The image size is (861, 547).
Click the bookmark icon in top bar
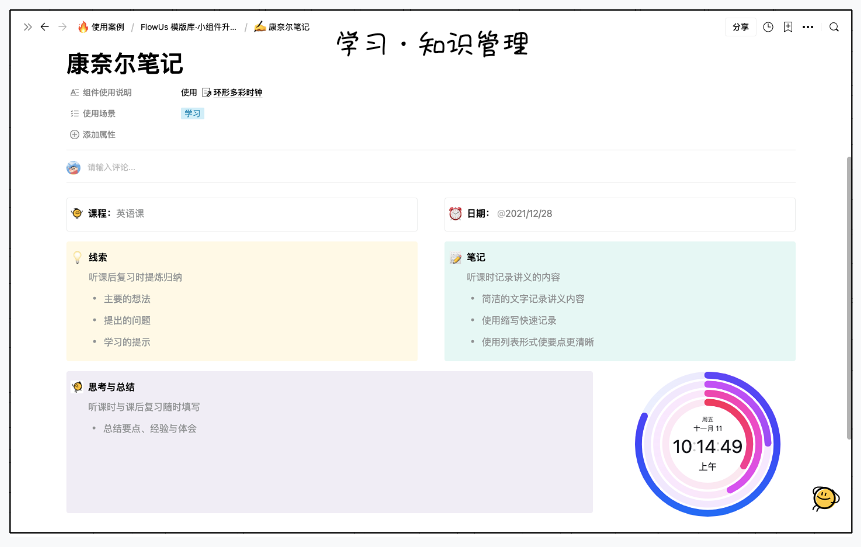(788, 27)
